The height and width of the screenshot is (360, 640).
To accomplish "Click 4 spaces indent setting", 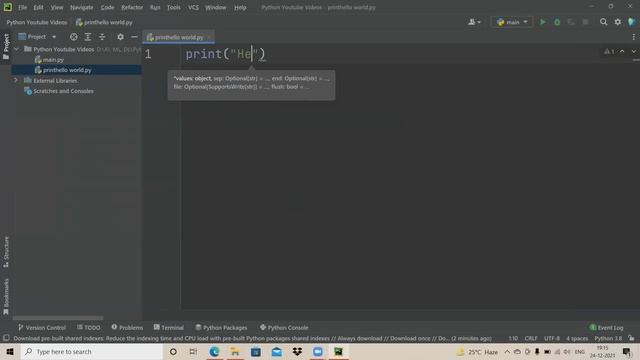I will pos(577,338).
